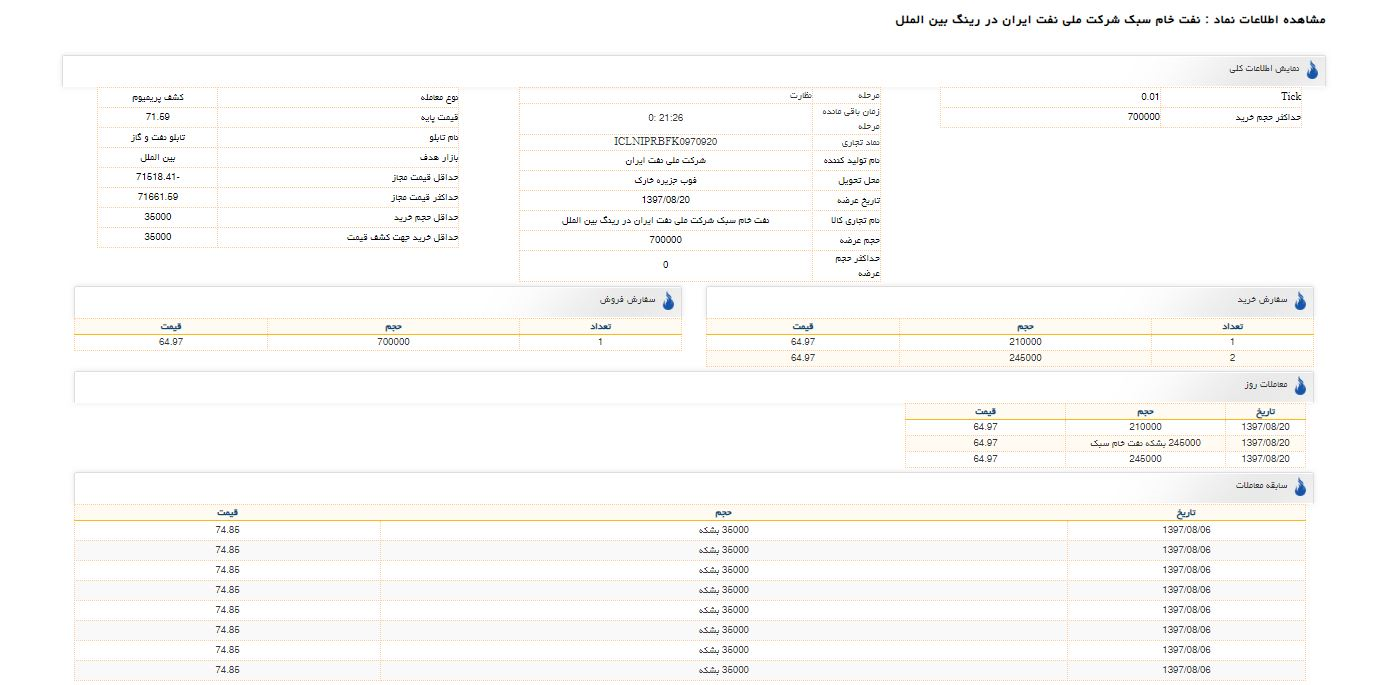Click volume 210000 in the buy orders table

[1025, 342]
